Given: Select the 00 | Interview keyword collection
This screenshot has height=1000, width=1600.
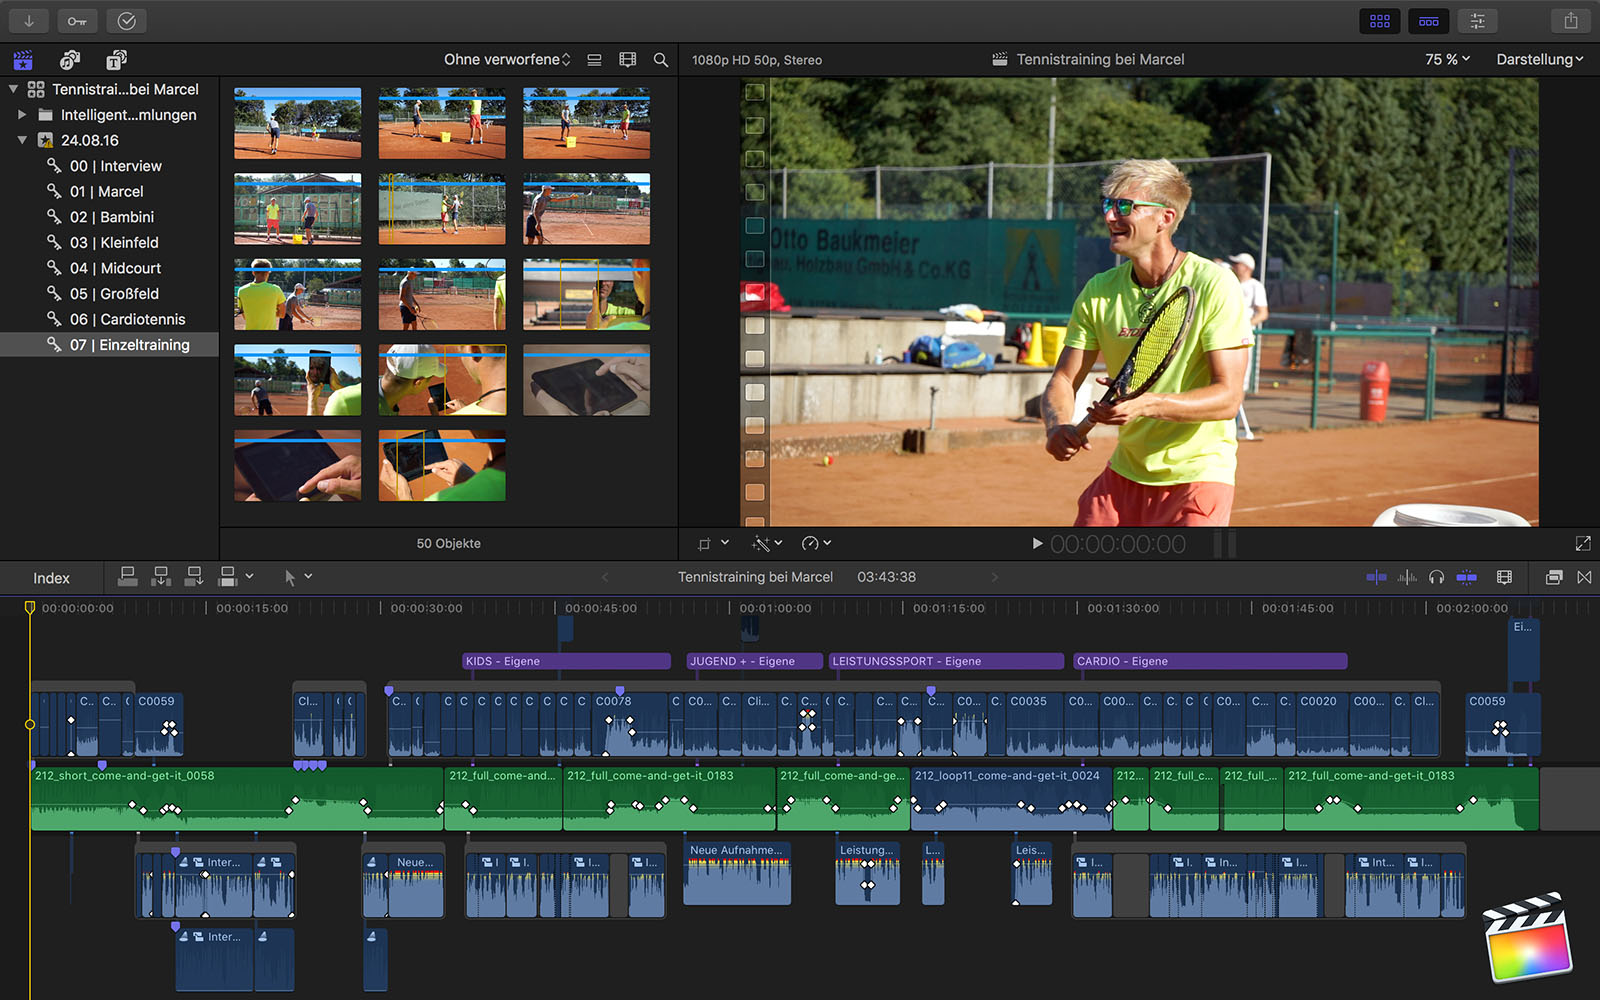Looking at the screenshot, I should coord(115,166).
